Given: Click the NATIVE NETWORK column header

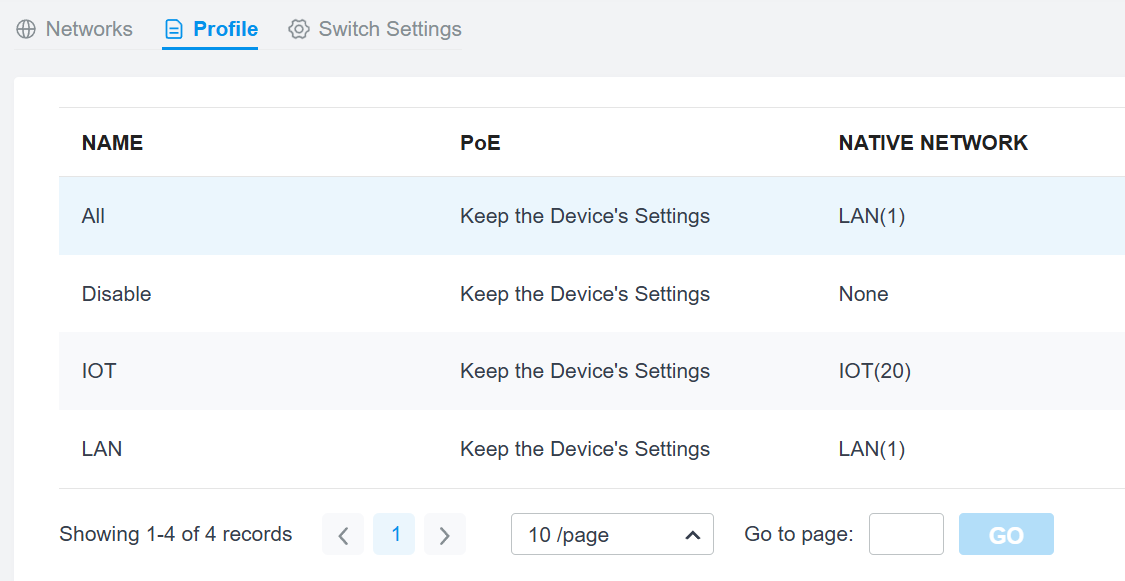Looking at the screenshot, I should [933, 143].
